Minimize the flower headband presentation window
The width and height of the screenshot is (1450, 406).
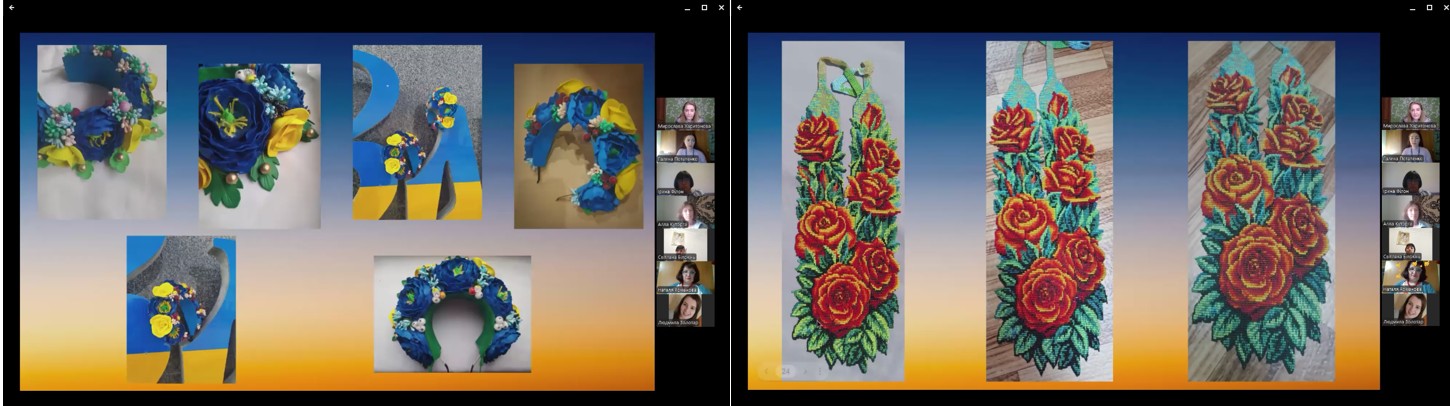pos(687,7)
